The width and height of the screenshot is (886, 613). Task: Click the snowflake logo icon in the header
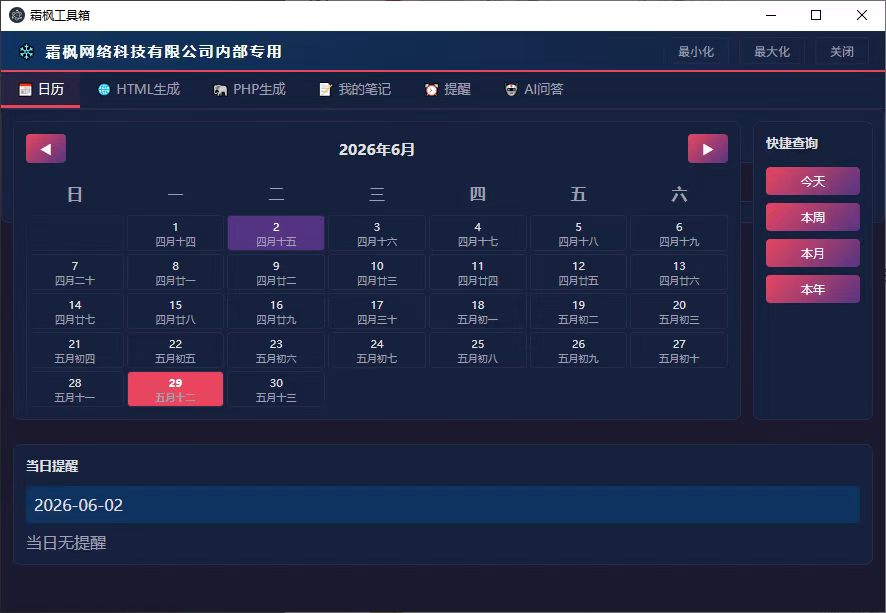tap(26, 52)
